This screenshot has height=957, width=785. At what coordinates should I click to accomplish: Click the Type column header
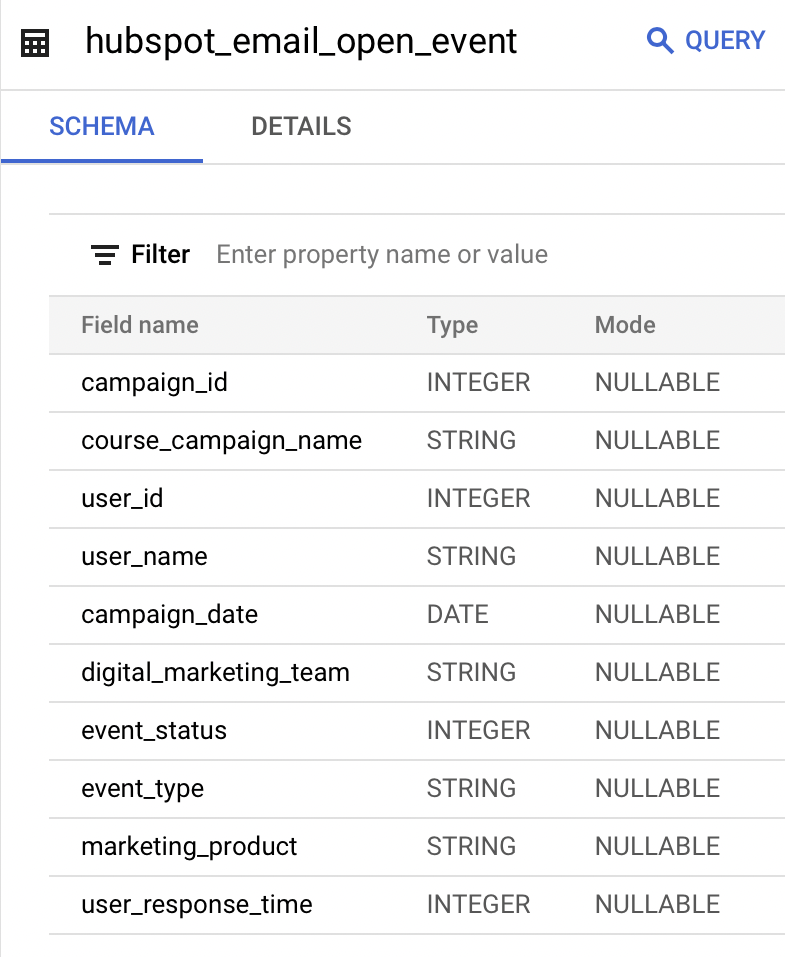click(x=452, y=325)
